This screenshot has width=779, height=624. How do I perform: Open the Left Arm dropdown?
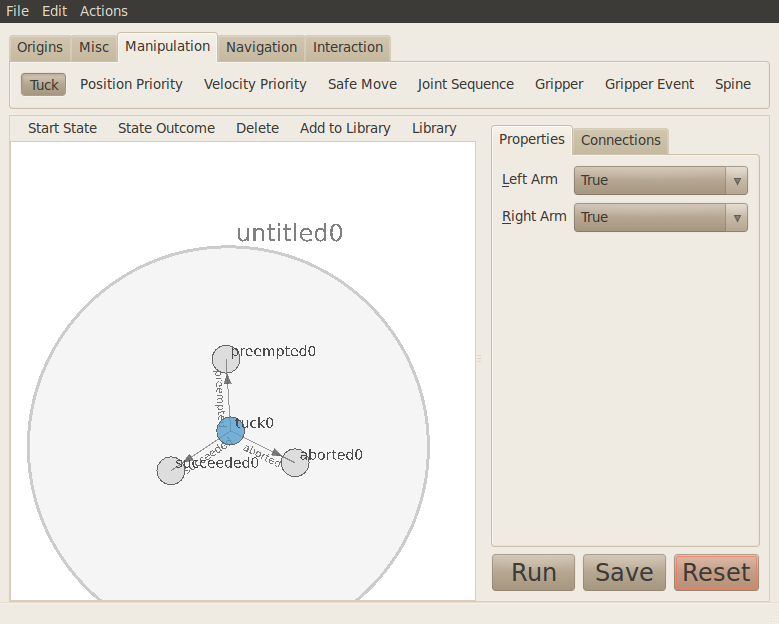click(660, 180)
